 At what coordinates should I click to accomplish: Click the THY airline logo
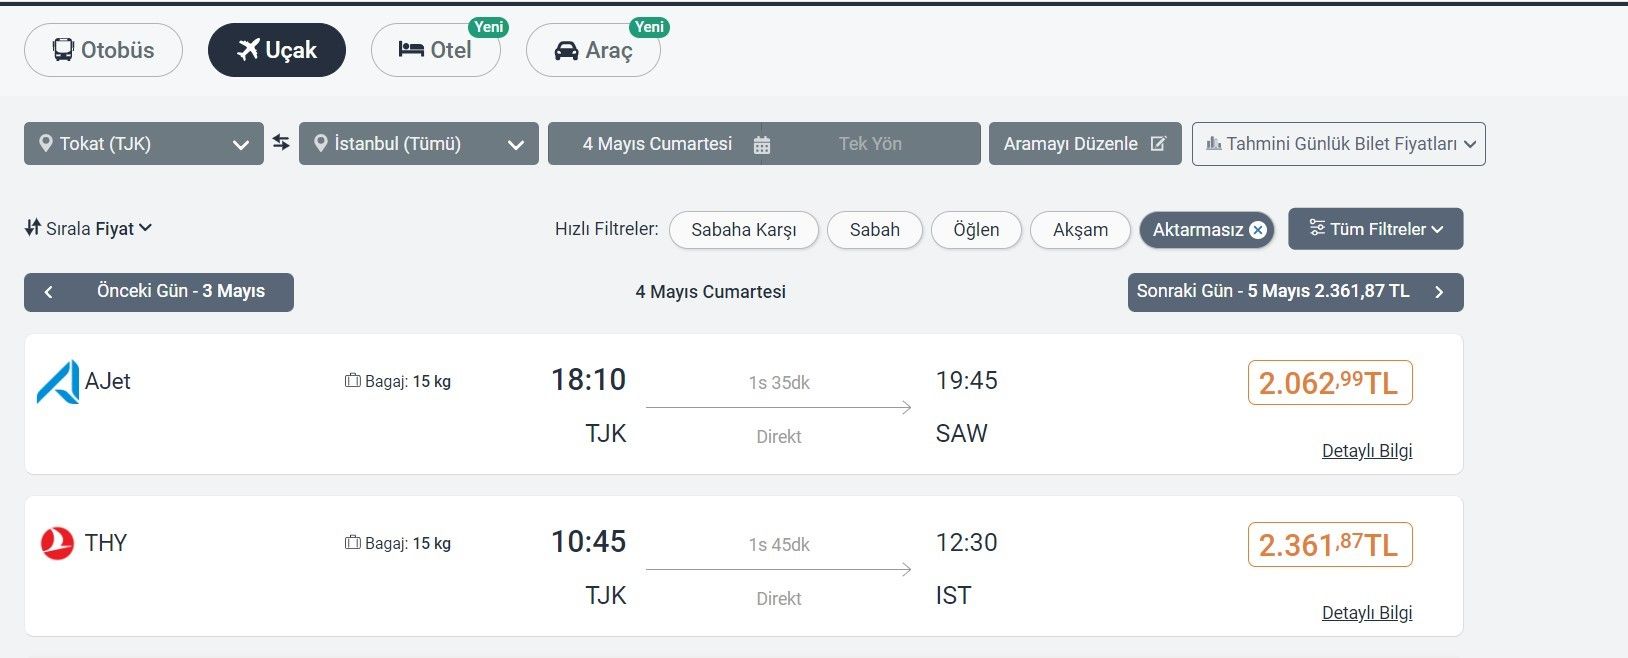(57, 543)
